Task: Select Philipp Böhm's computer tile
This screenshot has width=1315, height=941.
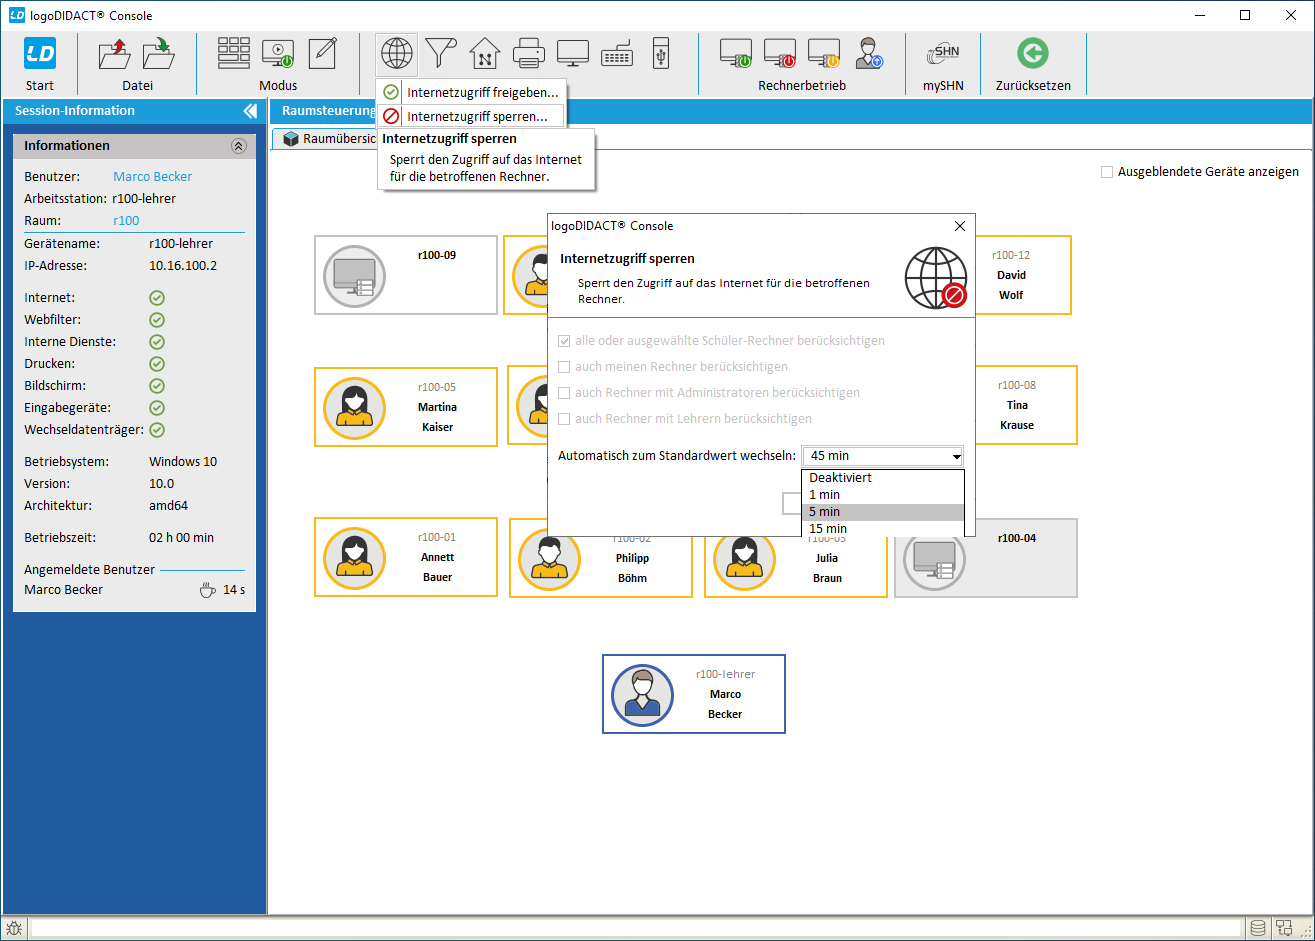Action: (x=601, y=567)
